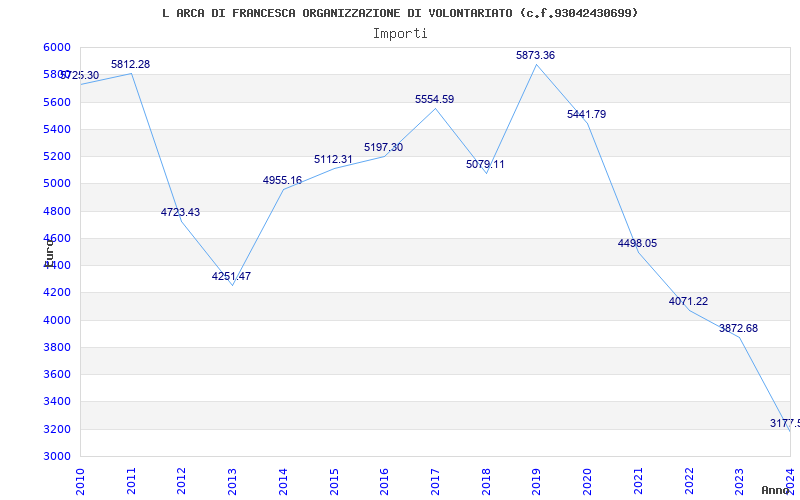Click the Importi subtitle
This screenshot has height=500, width=800.
tap(400, 34)
